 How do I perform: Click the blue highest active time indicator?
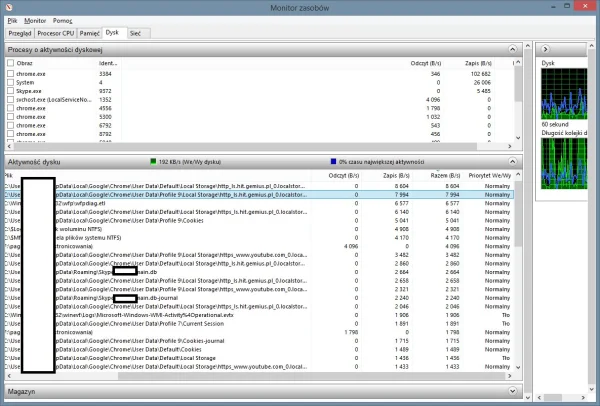click(332, 161)
